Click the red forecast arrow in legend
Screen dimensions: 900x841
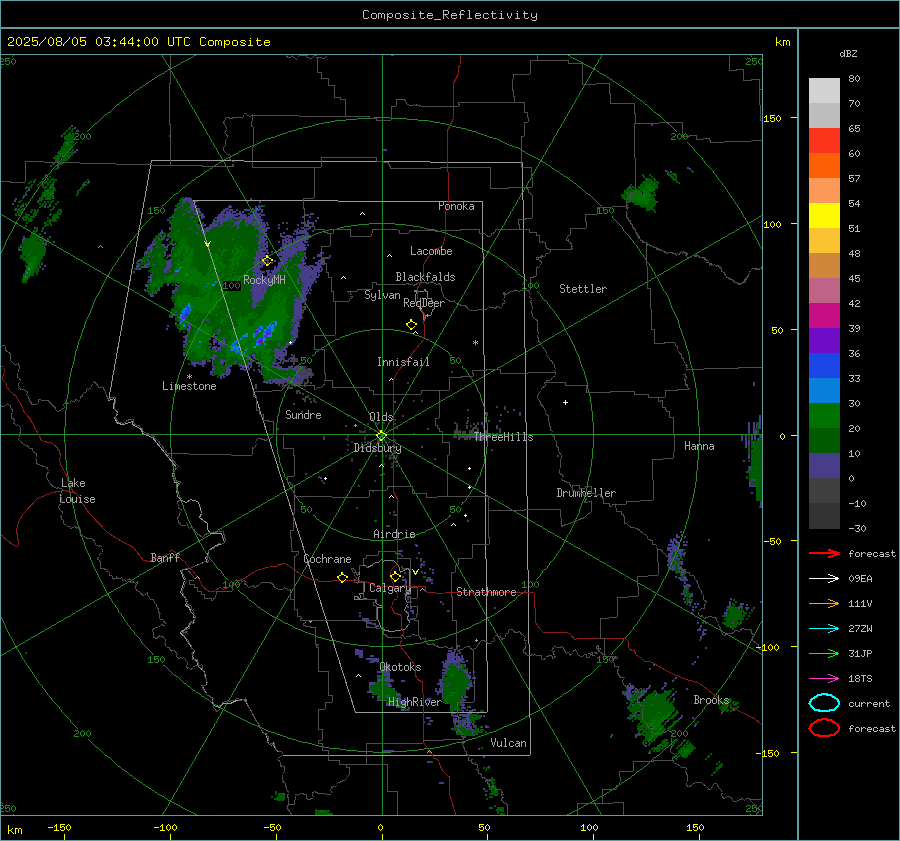click(x=824, y=553)
